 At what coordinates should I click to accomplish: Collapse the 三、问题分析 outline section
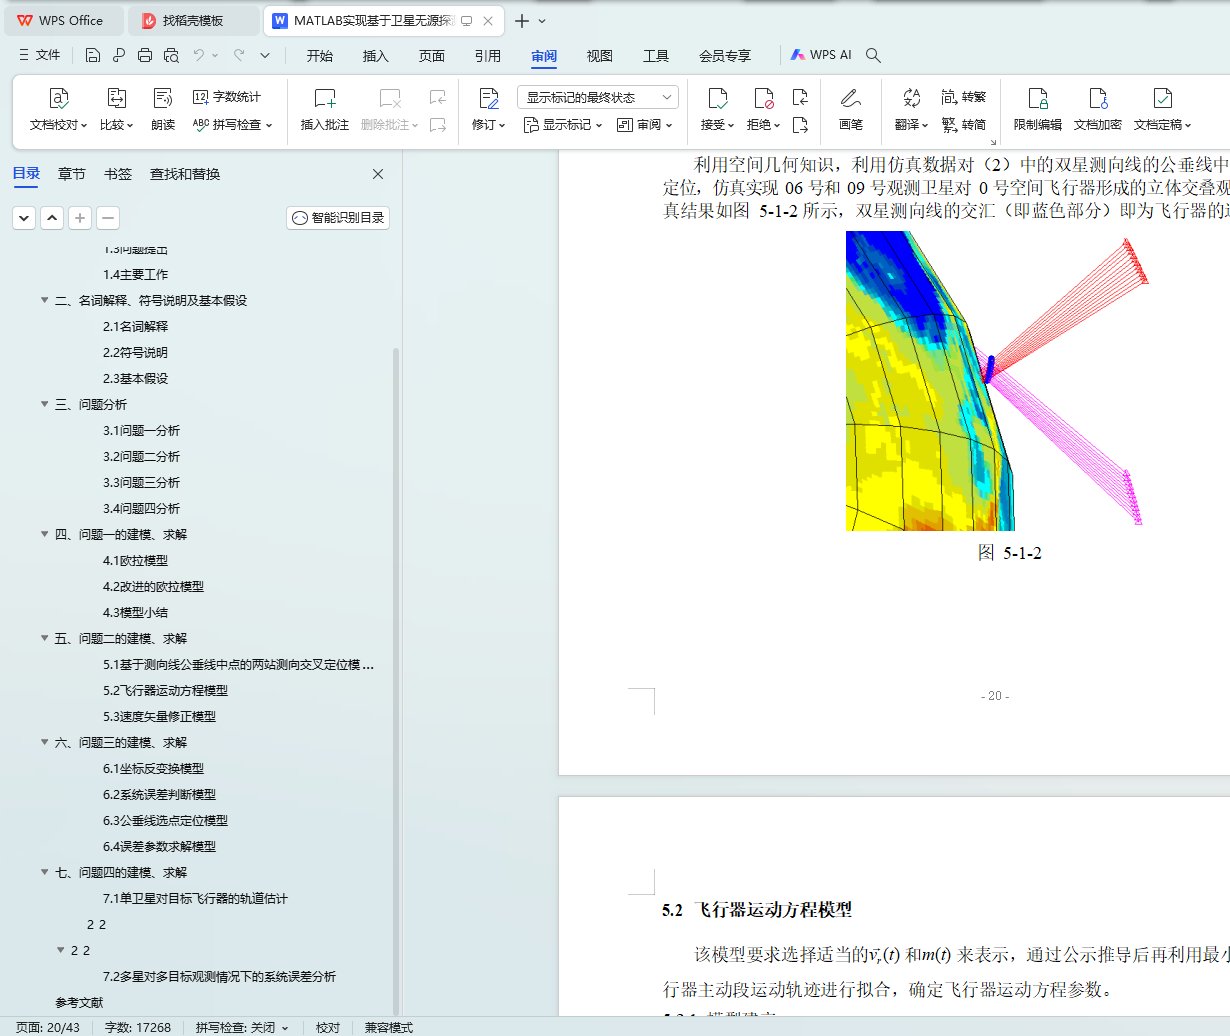click(44, 404)
